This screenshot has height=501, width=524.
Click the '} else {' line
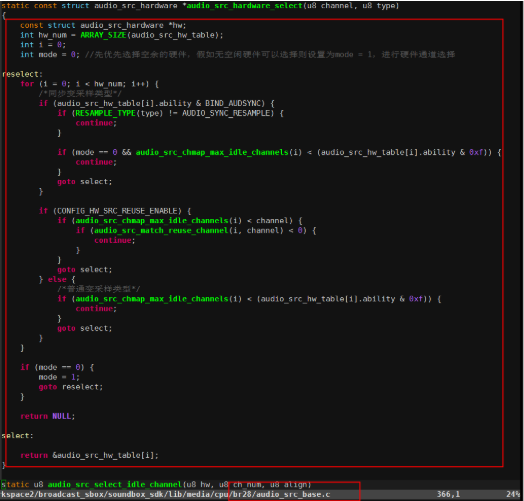57,279
